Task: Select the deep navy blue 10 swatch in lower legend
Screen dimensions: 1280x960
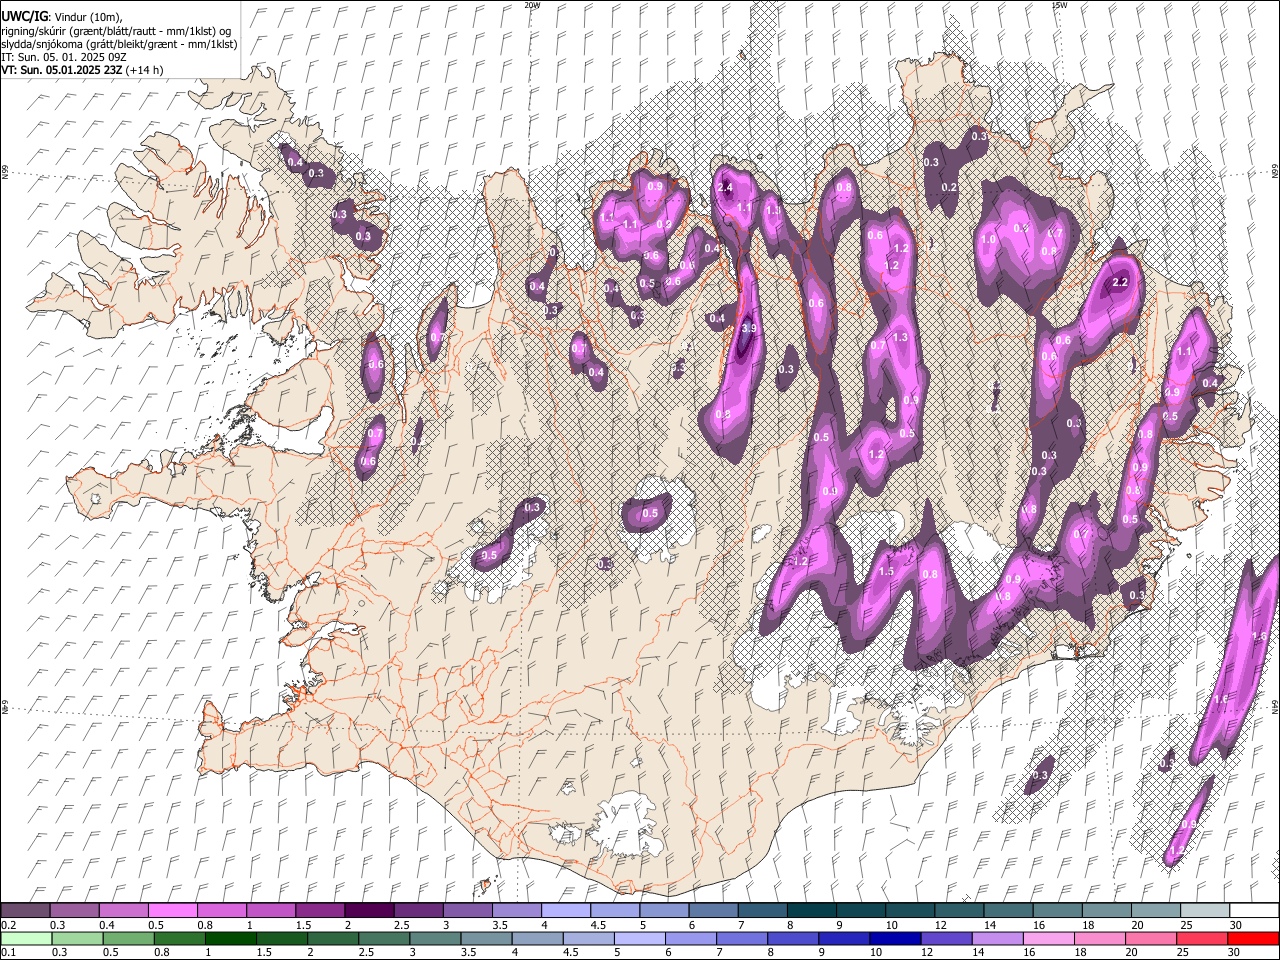Action: [x=895, y=938]
